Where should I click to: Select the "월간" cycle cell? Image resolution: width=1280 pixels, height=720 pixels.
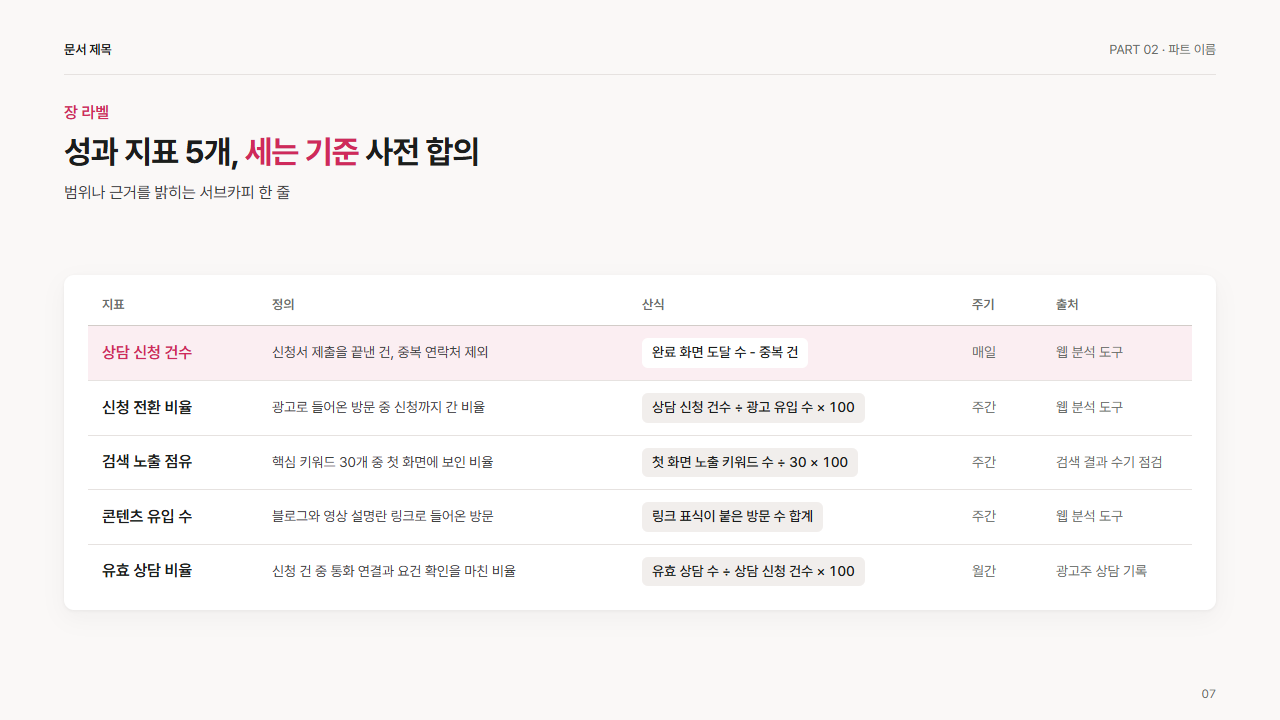pos(984,571)
